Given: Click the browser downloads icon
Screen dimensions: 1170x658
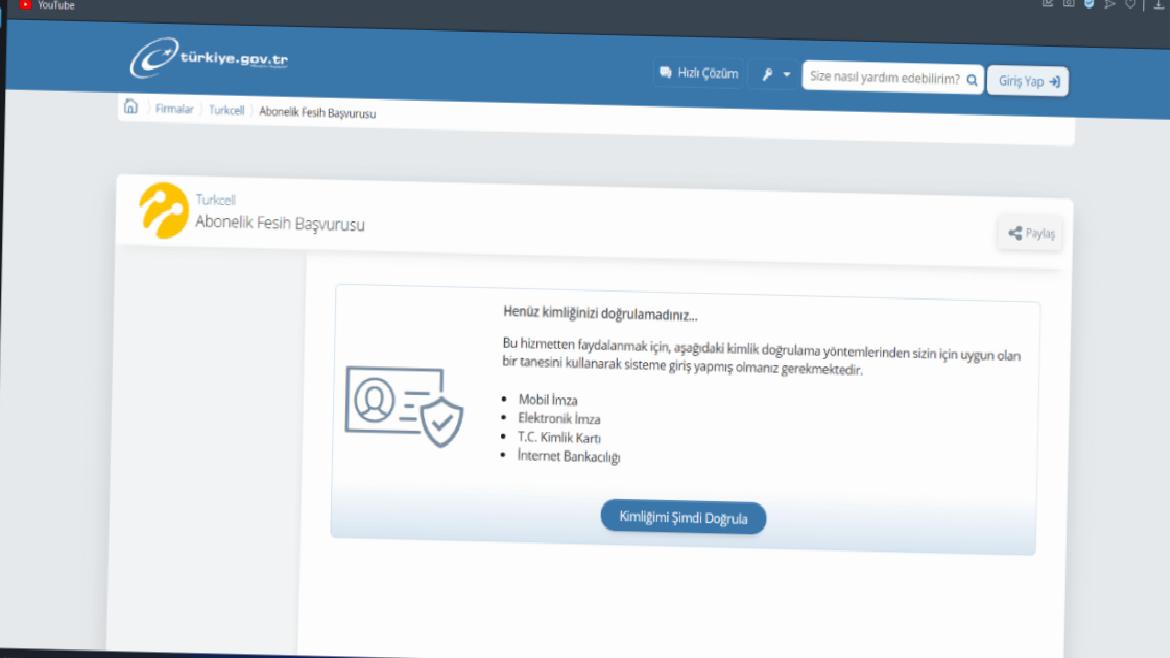Looking at the screenshot, I should (x=1160, y=4).
